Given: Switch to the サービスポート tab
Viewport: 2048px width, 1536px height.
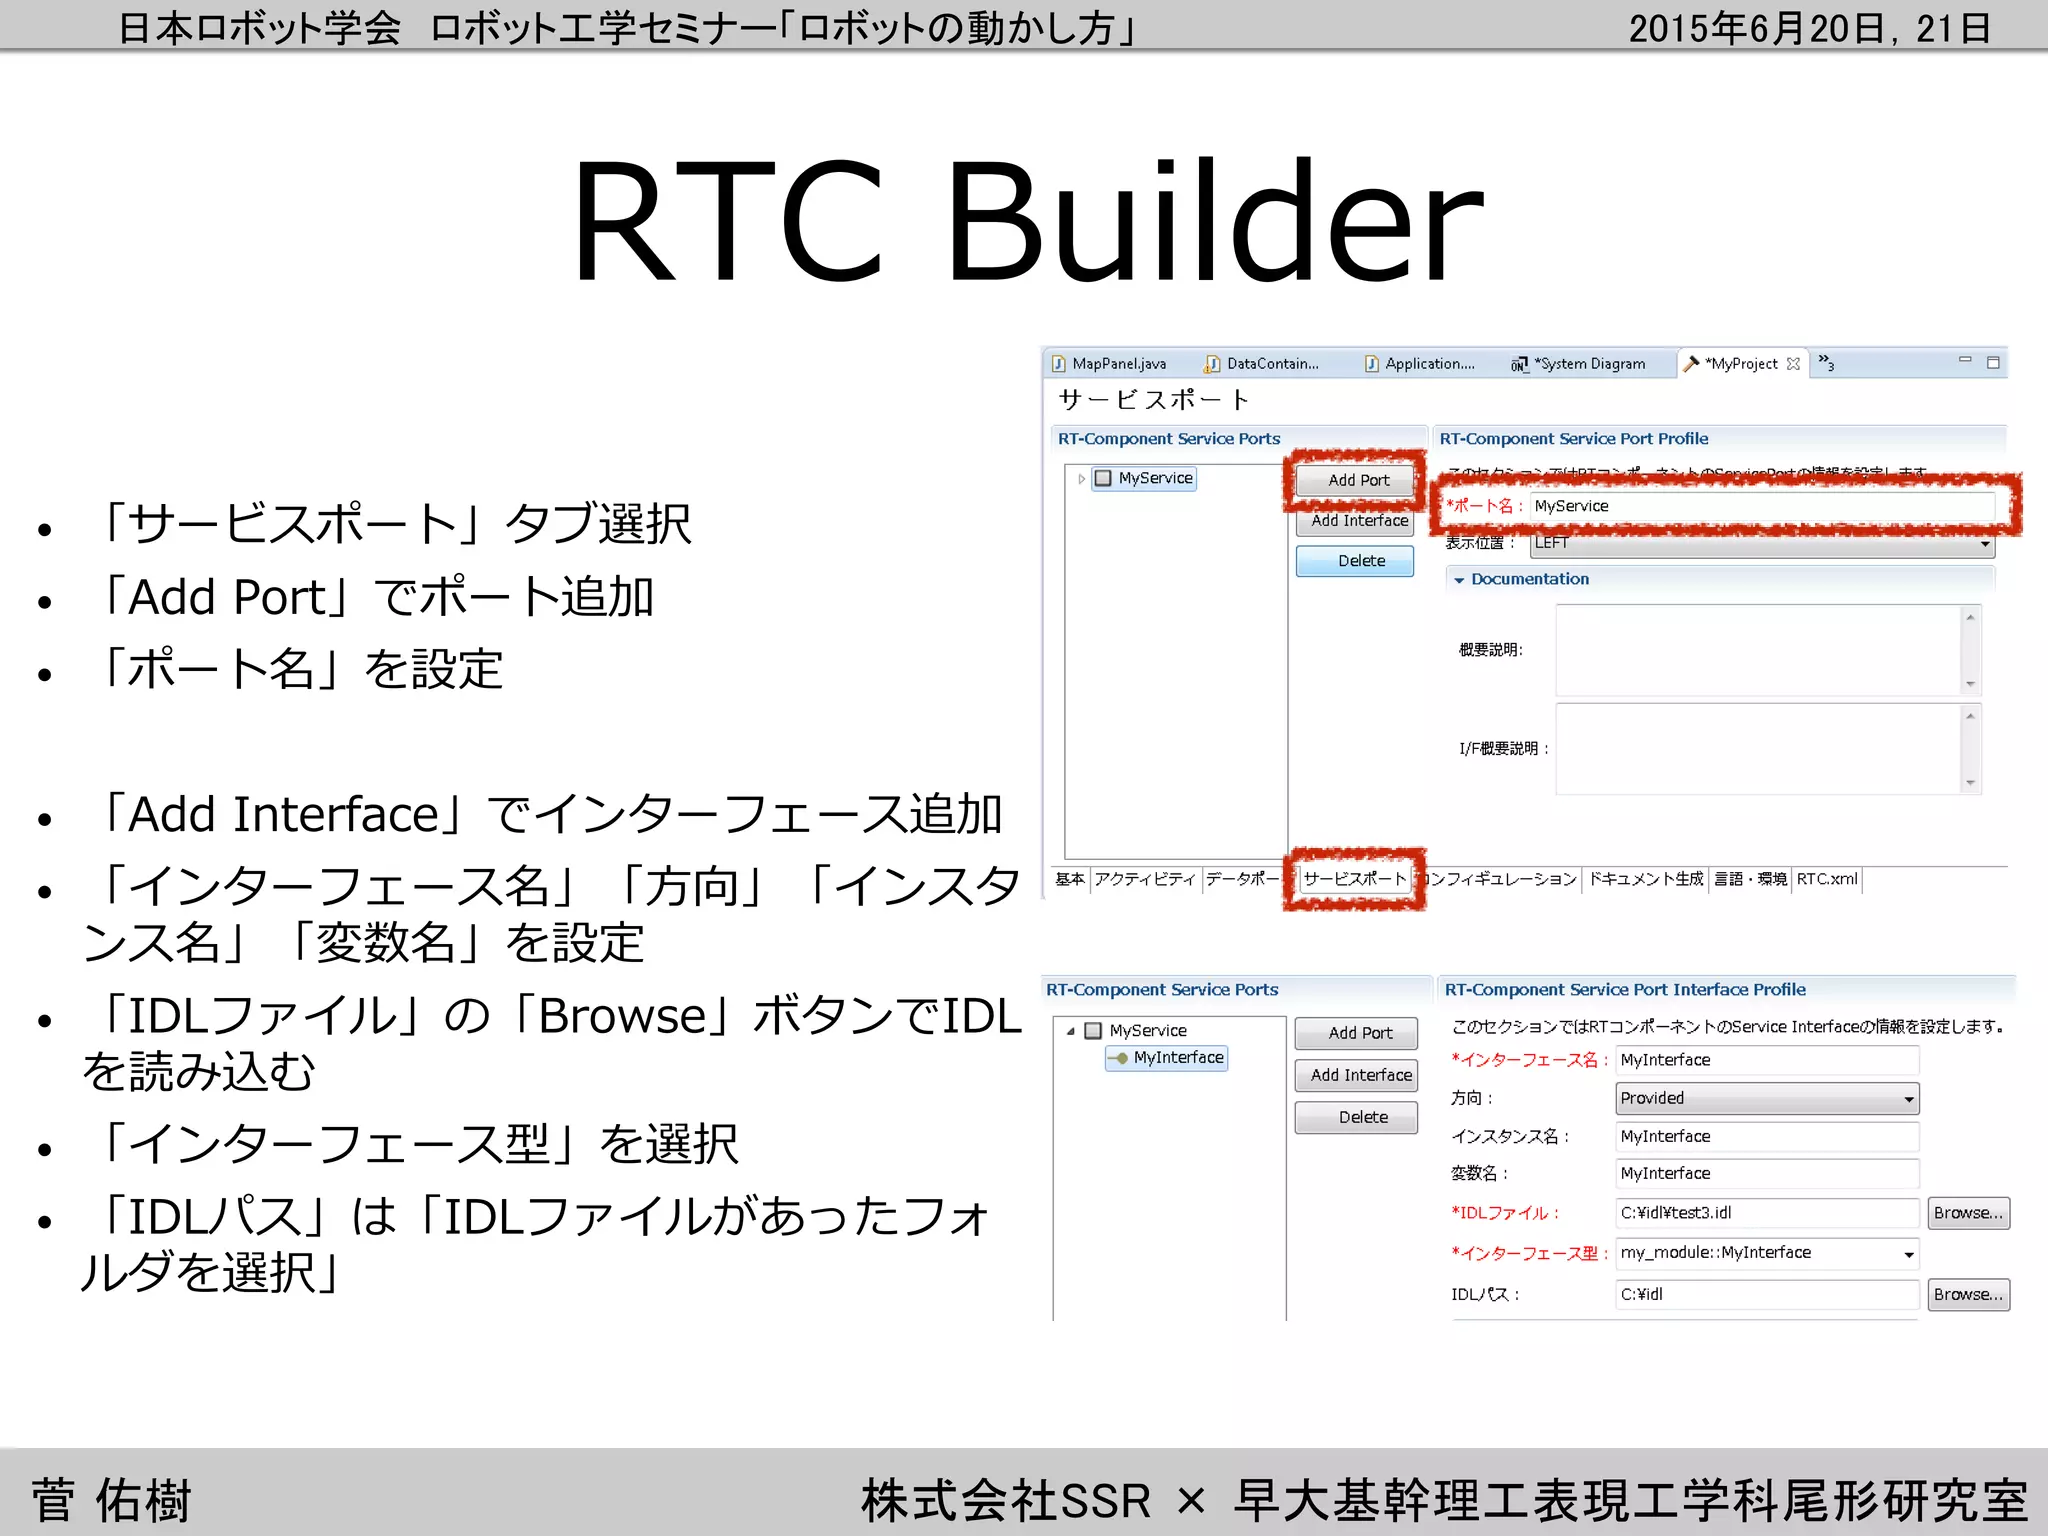Looking at the screenshot, I should pos(1354,879).
